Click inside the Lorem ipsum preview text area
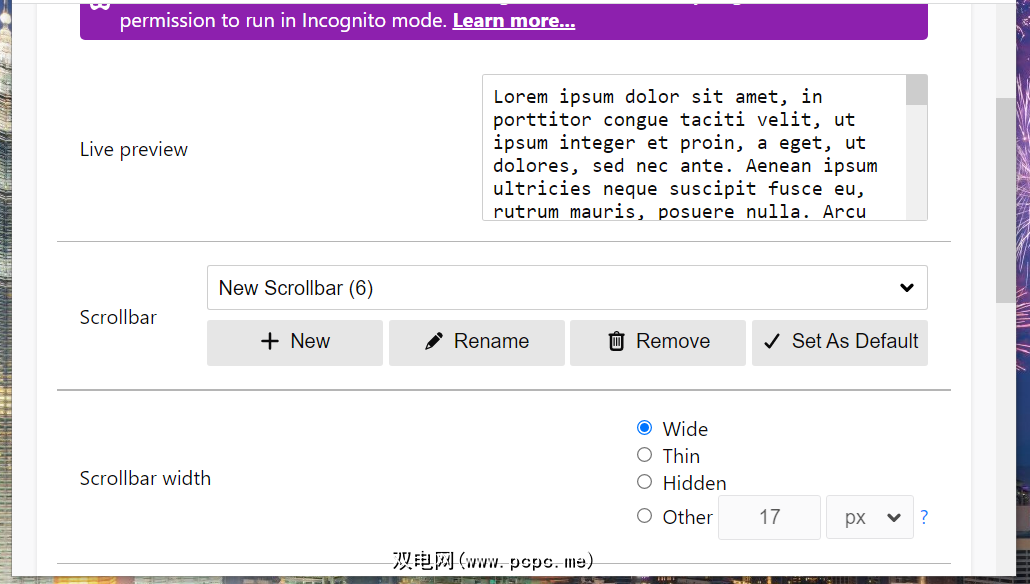The width and height of the screenshot is (1030, 584). tap(690, 150)
